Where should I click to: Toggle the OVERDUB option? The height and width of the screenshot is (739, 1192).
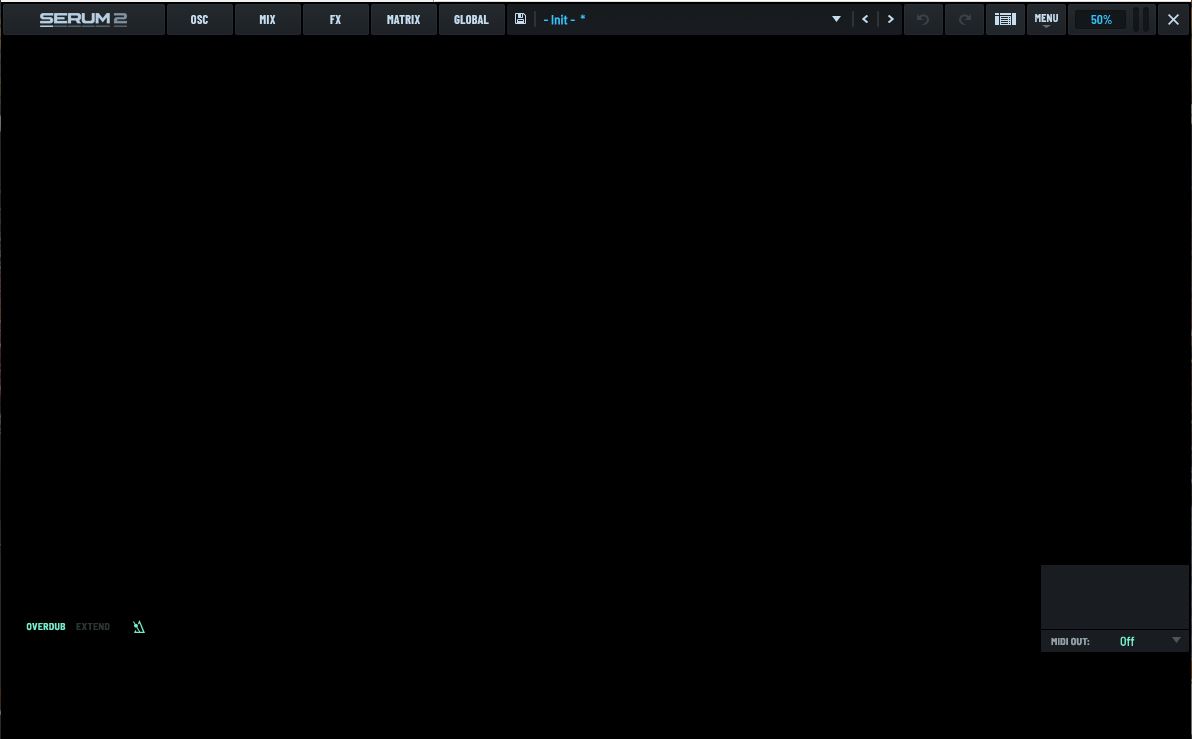click(x=46, y=626)
